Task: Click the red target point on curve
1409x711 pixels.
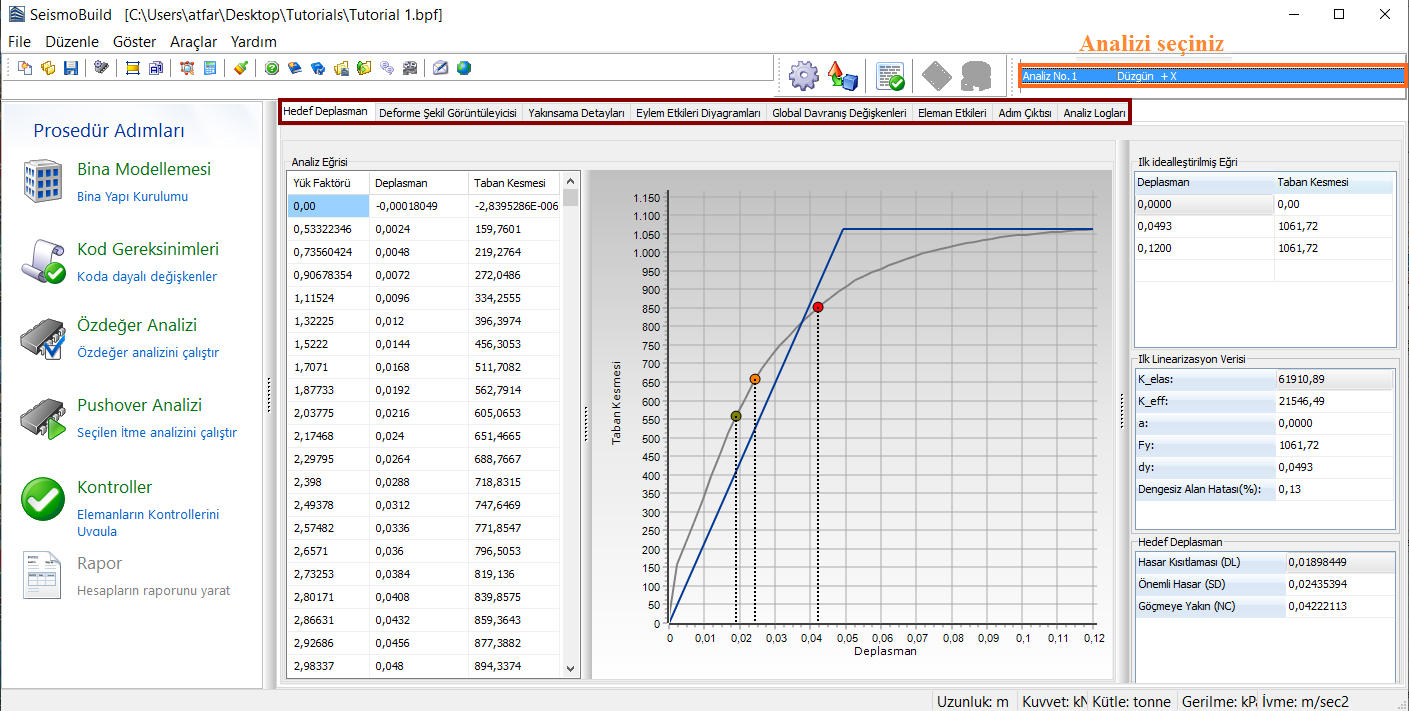Action: (x=818, y=307)
